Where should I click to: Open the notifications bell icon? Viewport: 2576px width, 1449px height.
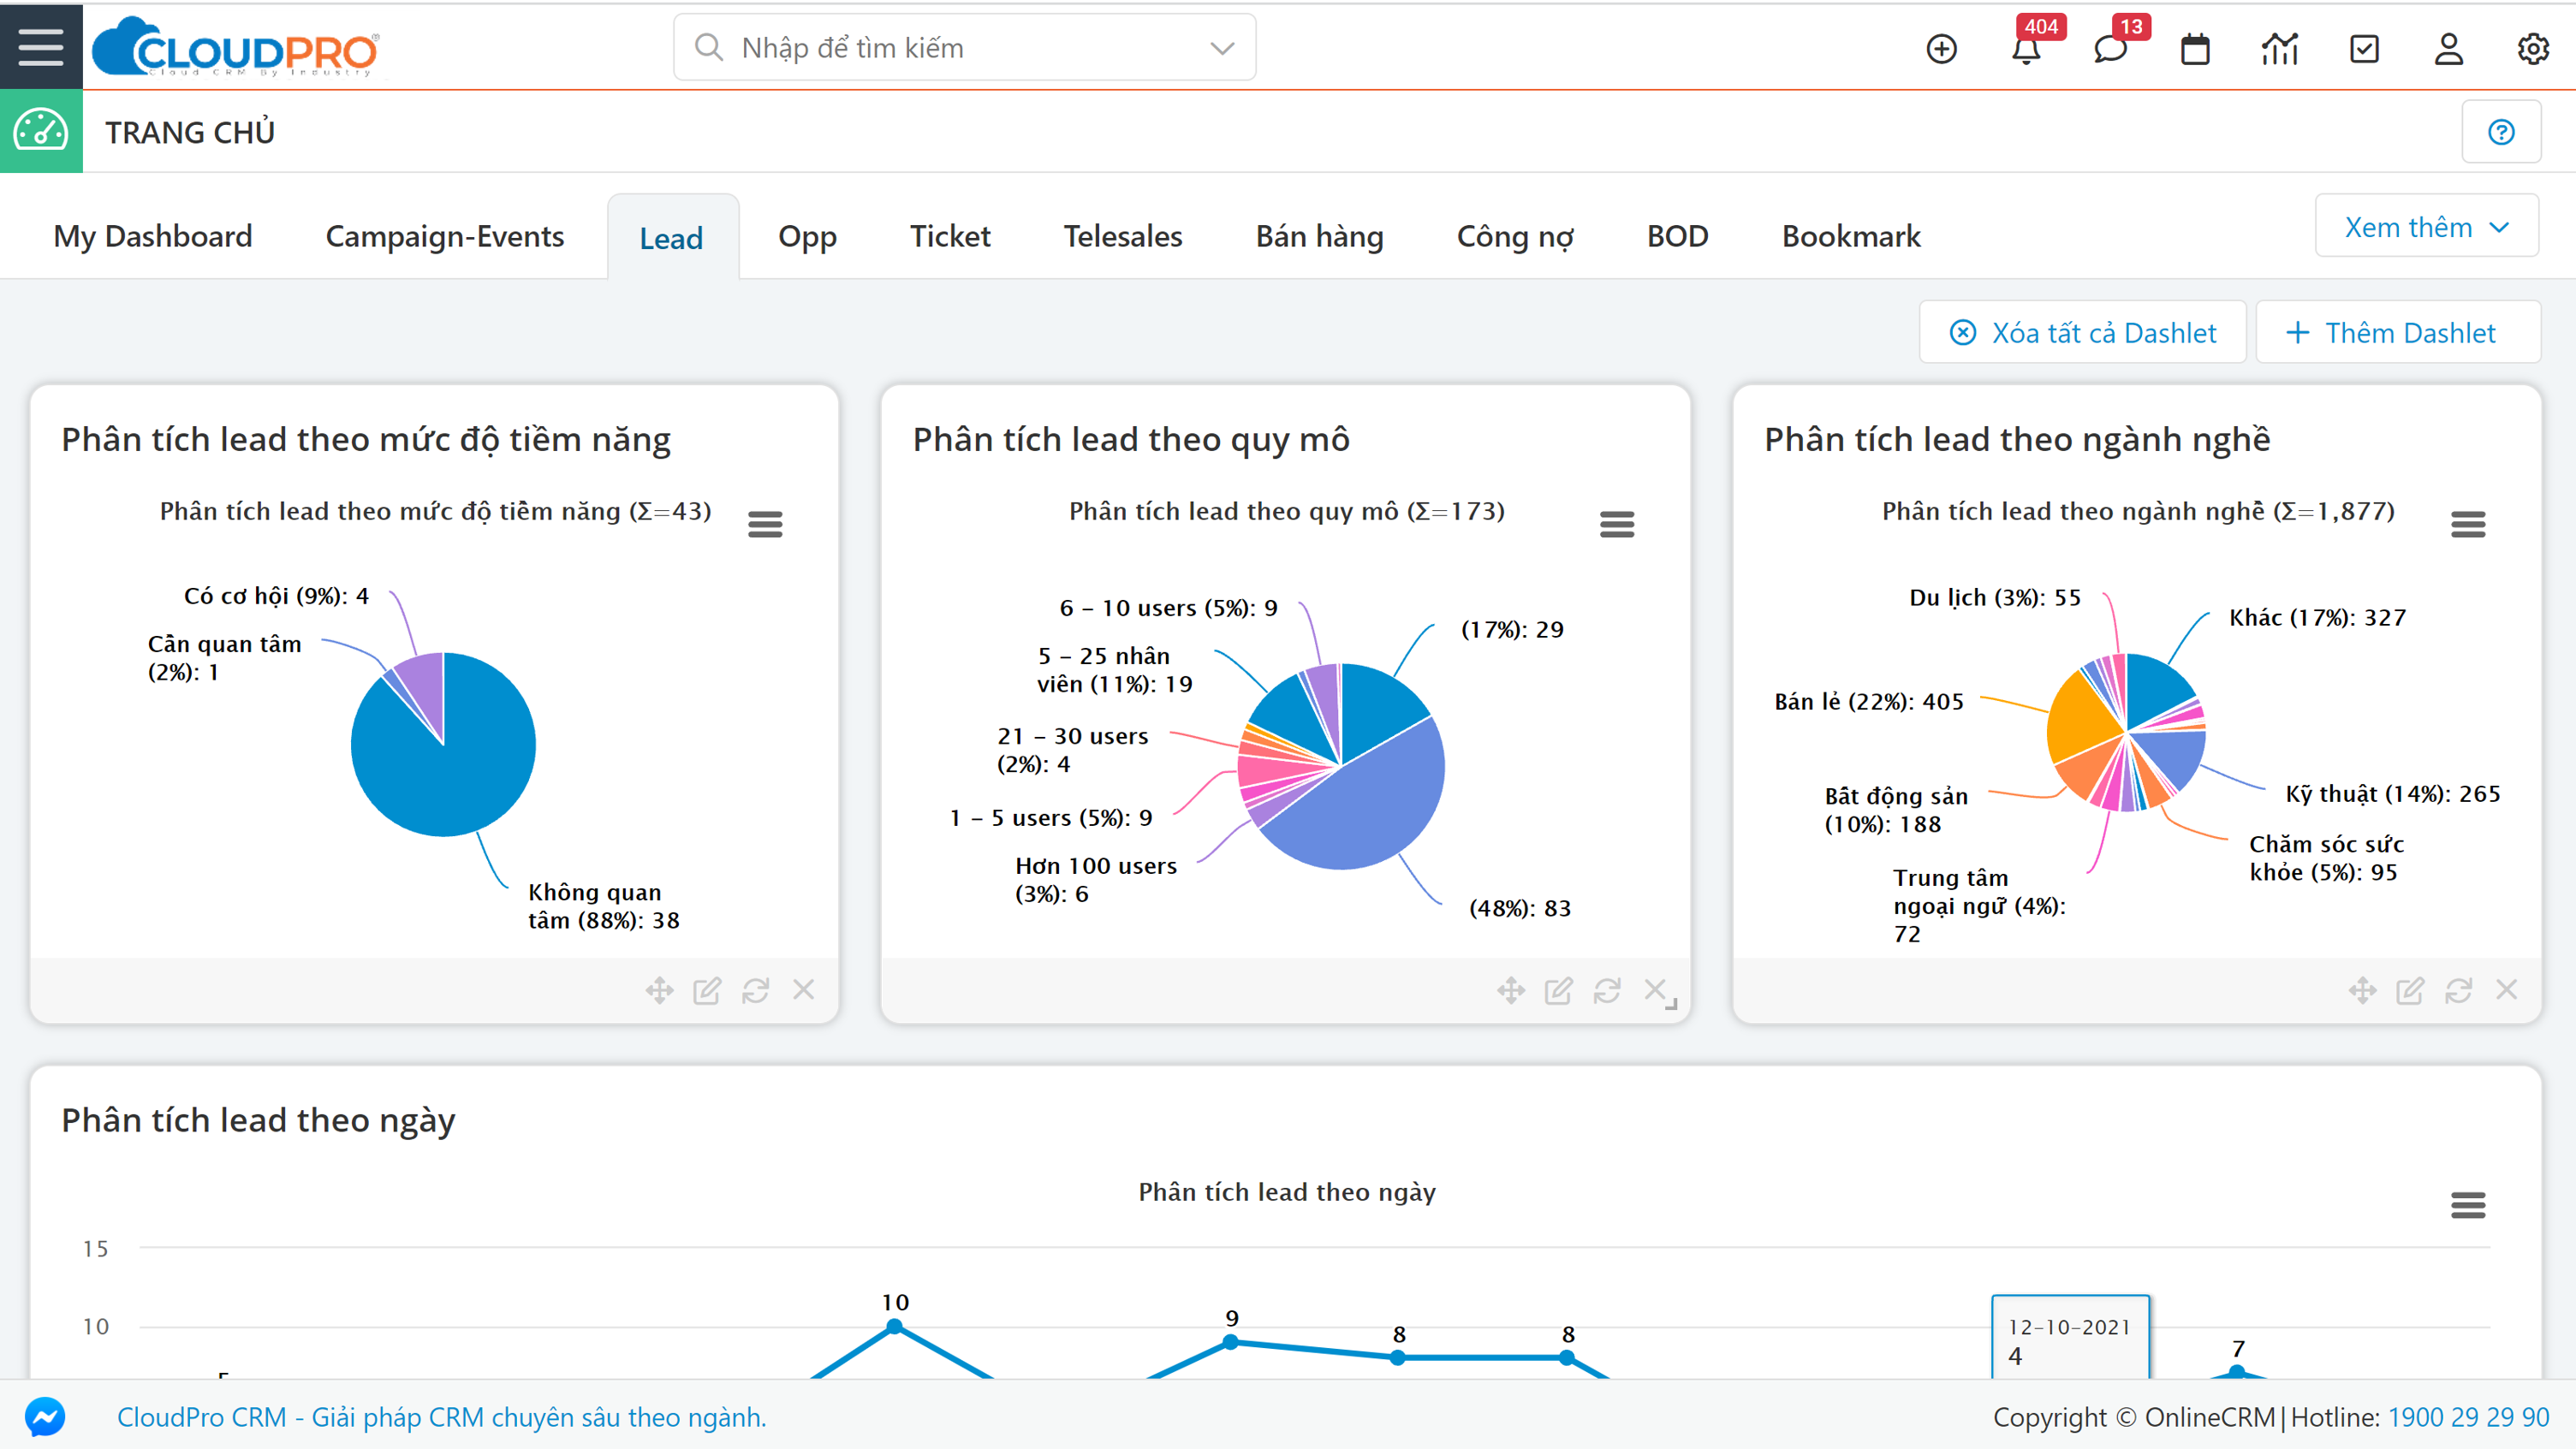click(x=2027, y=47)
